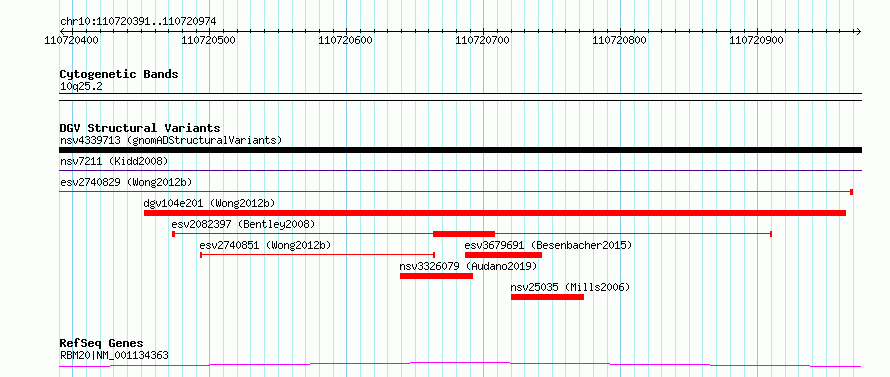890x377 pixels.
Task: Select the esv2082397 (Bentley2008) label
Action: point(243,224)
